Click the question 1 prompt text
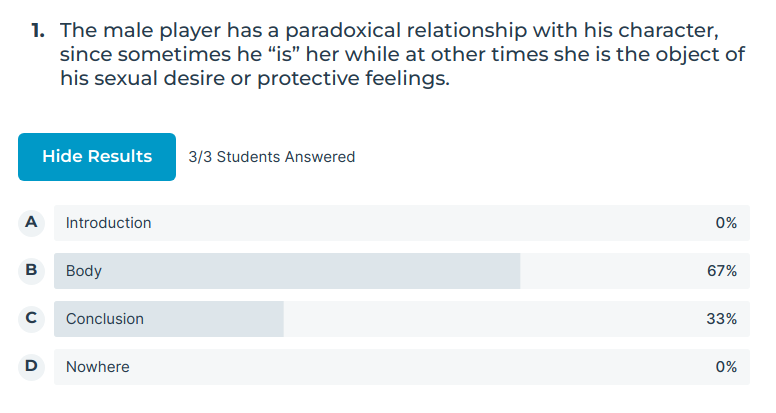This screenshot has width=776, height=413. [x=402, y=54]
